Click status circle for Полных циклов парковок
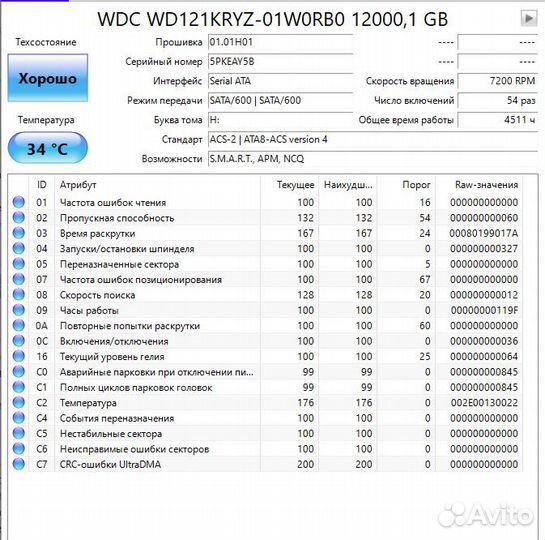Viewport: 545px width, 540px height. pos(19,387)
